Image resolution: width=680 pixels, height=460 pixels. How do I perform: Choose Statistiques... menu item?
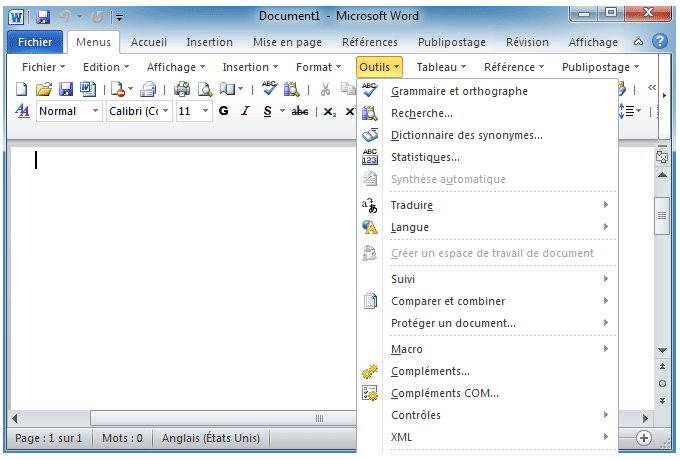[x=487, y=157]
